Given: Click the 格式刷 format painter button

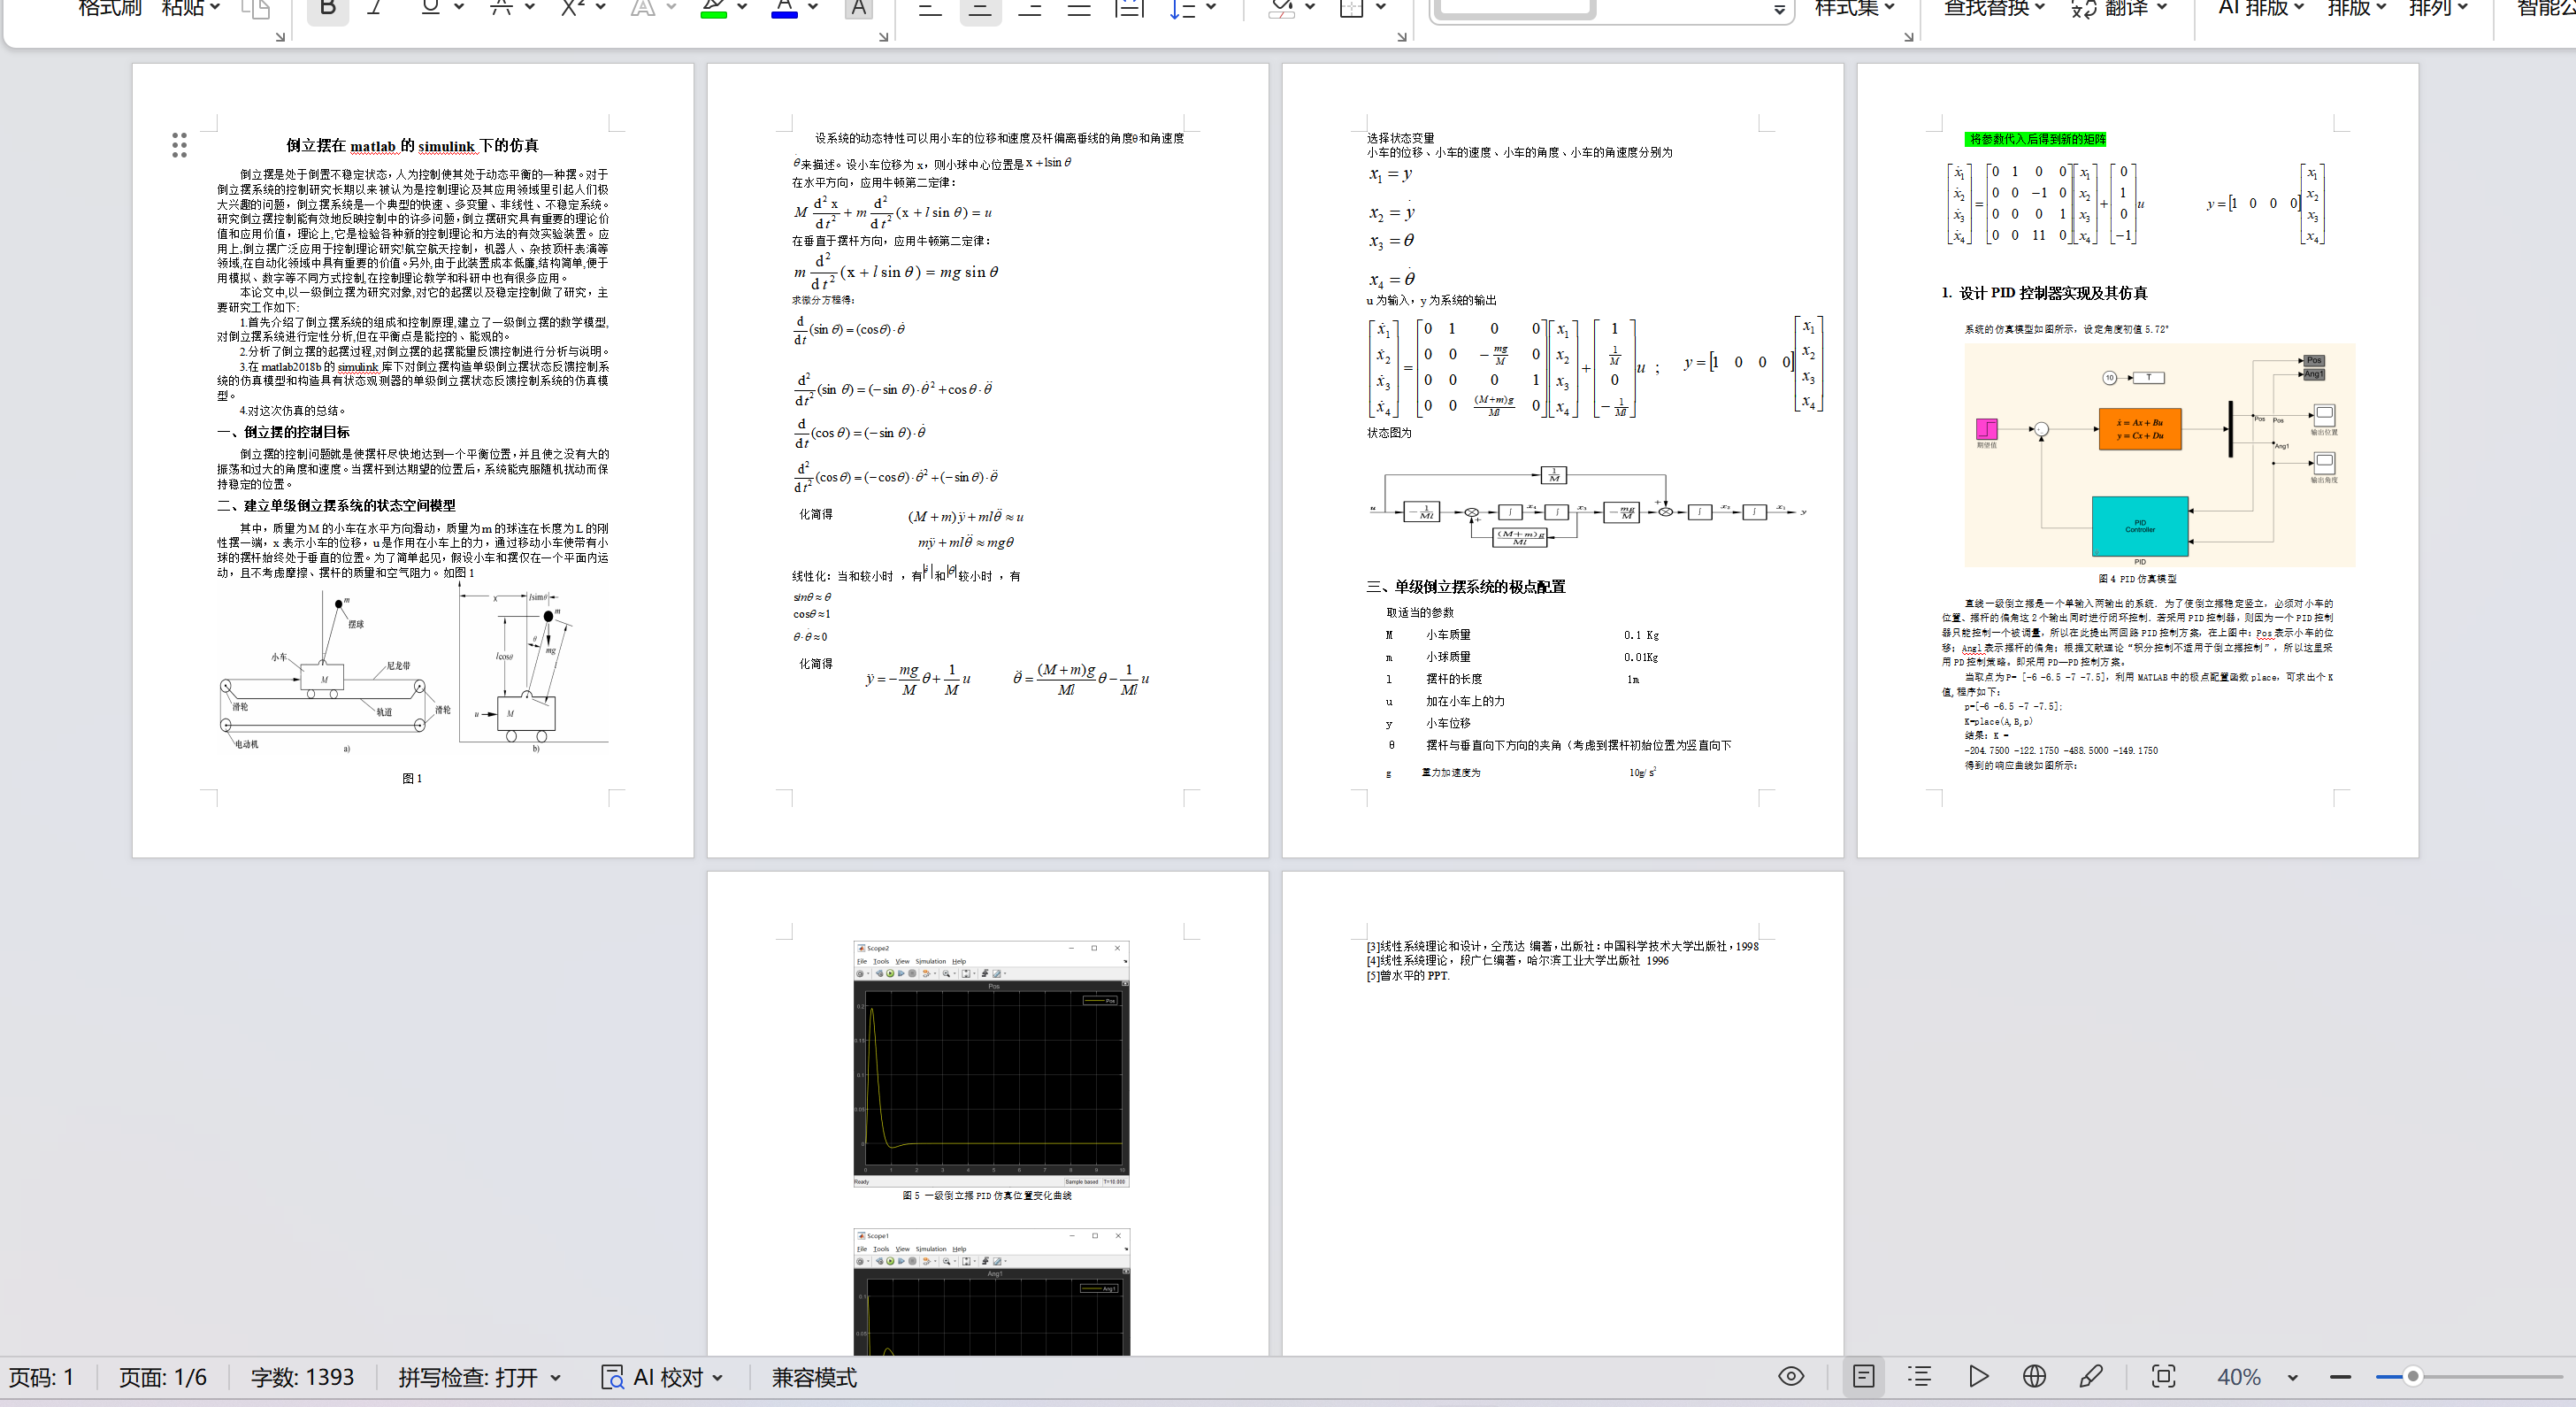Looking at the screenshot, I should pos(110,8).
